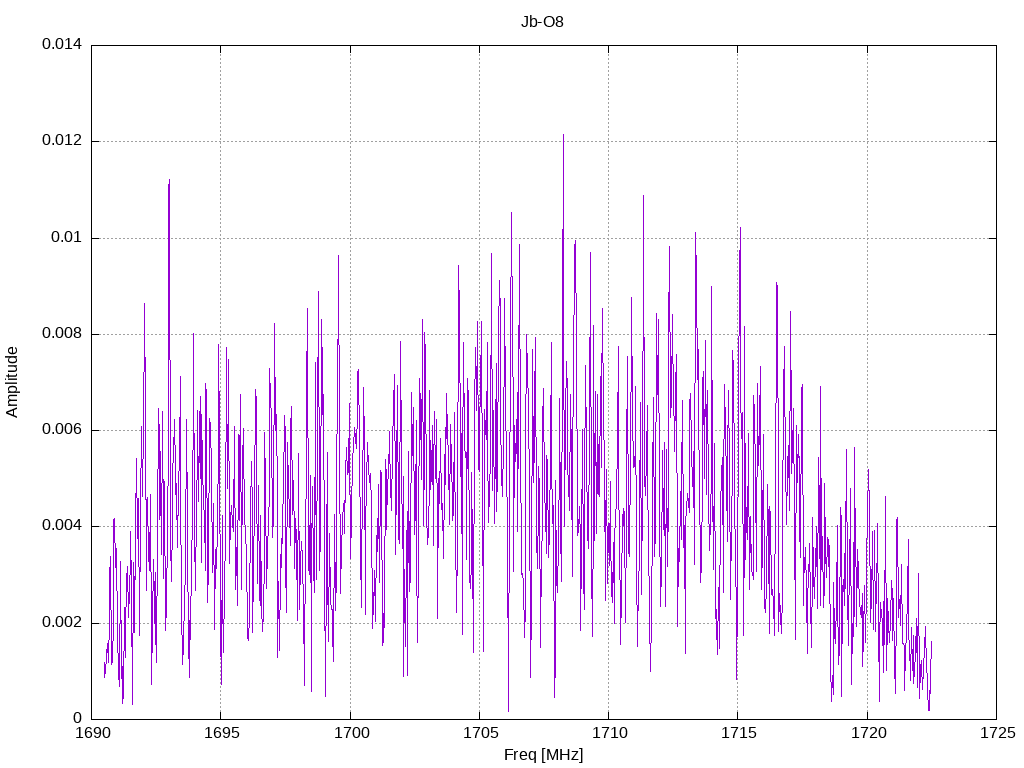Click the y-axis tick value 0.014
Screen dimensions: 1024x768
[62, 44]
